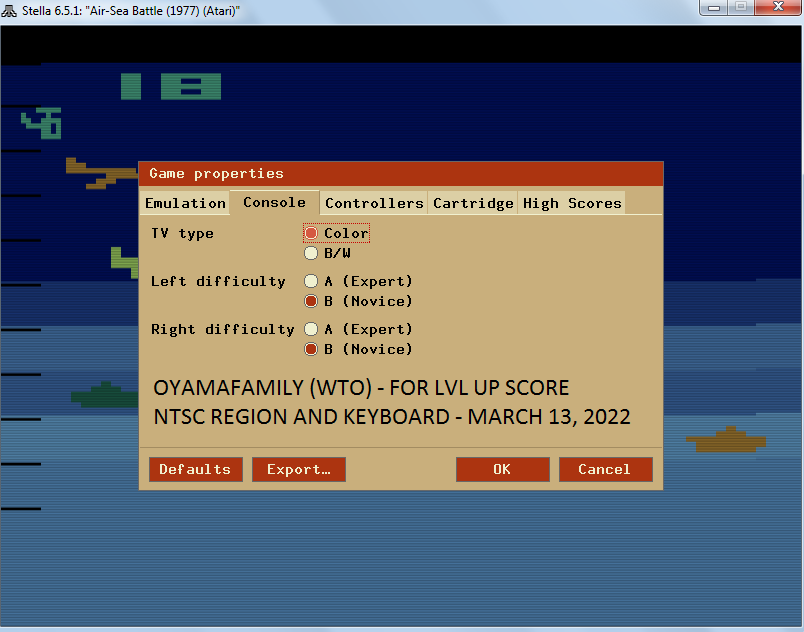Set right difficulty to A (Expert)
The image size is (804, 632).
point(311,329)
